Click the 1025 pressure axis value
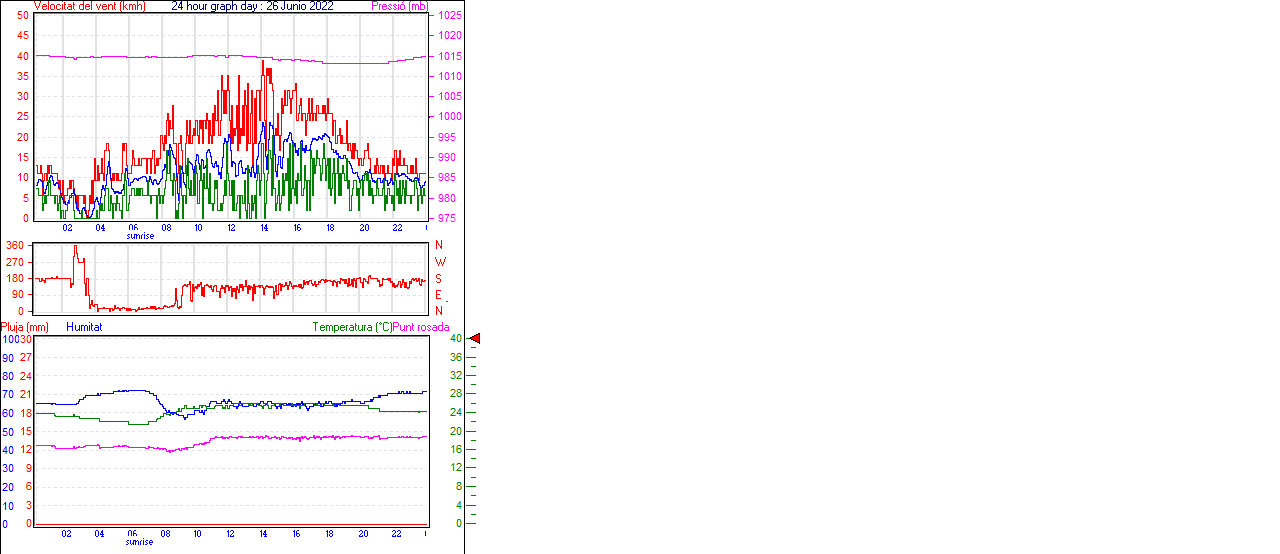 tap(449, 16)
